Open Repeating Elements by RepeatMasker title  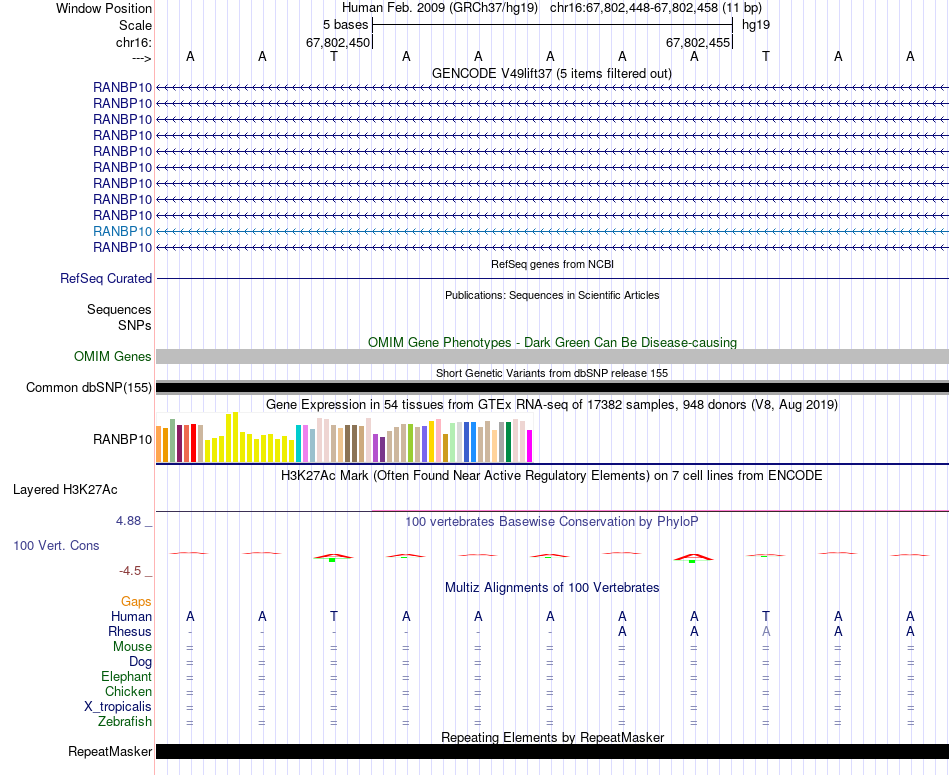552,737
